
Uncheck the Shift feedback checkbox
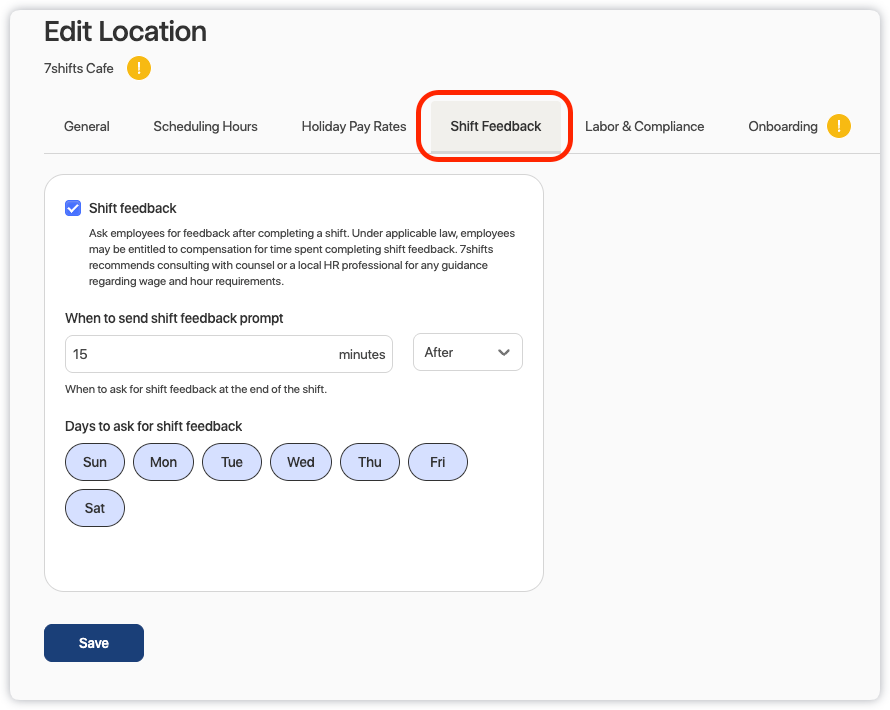[x=73, y=208]
